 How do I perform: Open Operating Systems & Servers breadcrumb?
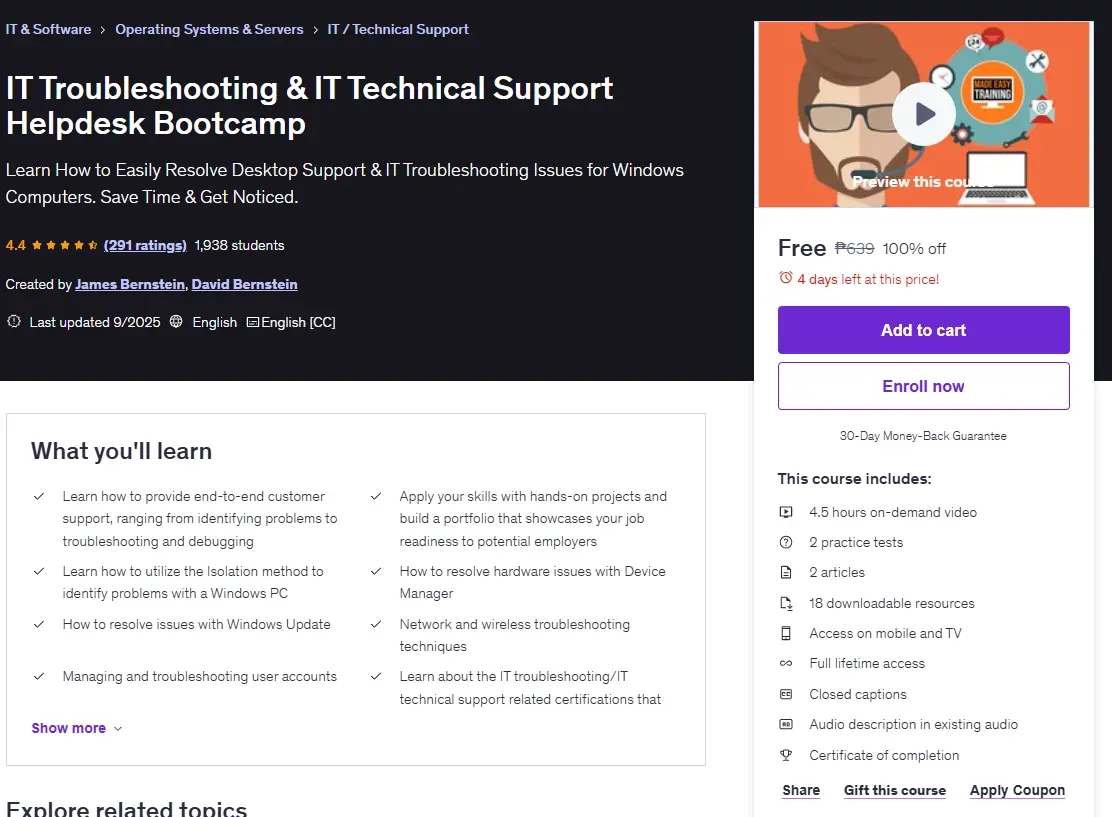click(x=209, y=29)
